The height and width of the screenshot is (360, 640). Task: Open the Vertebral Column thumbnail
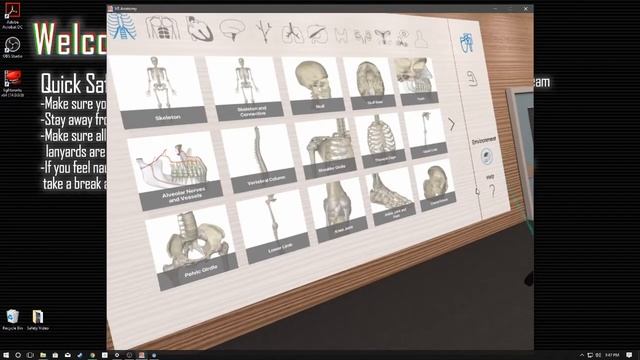(259, 158)
